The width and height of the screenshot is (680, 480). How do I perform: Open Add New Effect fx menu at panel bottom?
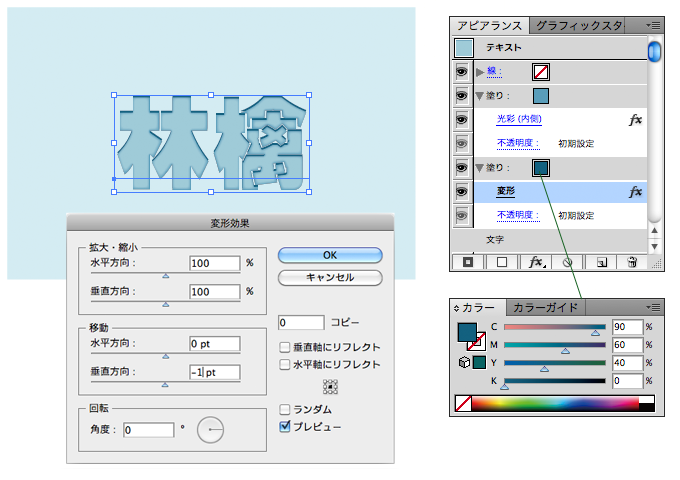point(536,262)
